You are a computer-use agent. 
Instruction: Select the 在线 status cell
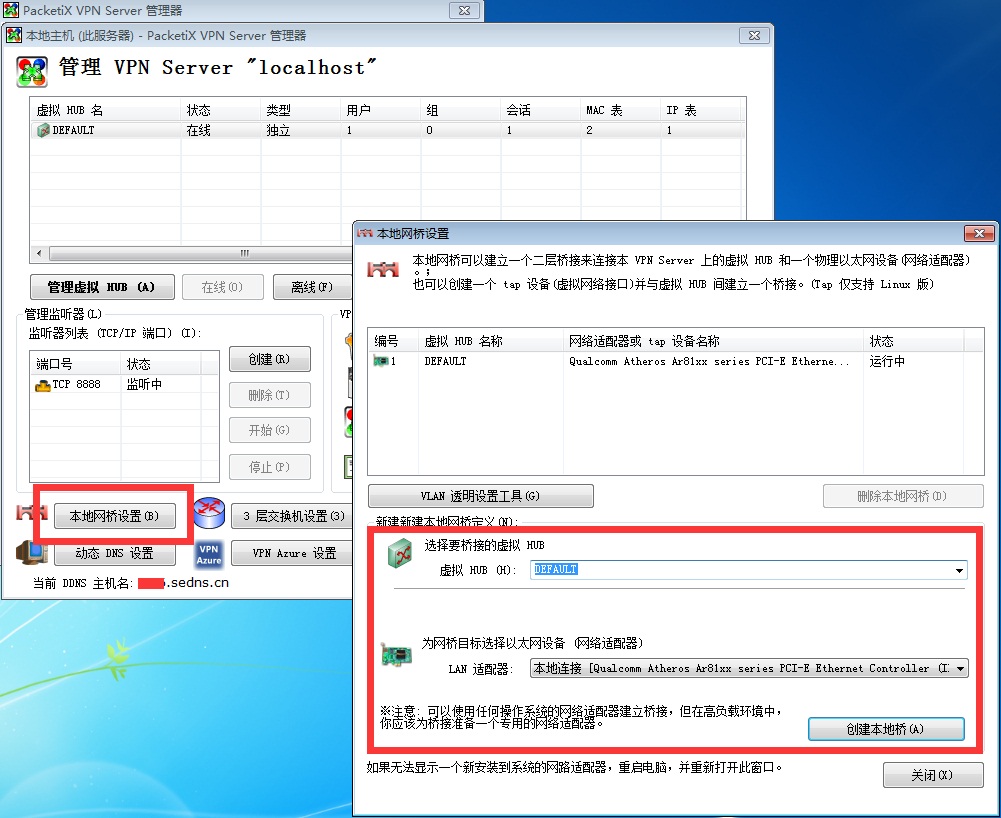(199, 130)
